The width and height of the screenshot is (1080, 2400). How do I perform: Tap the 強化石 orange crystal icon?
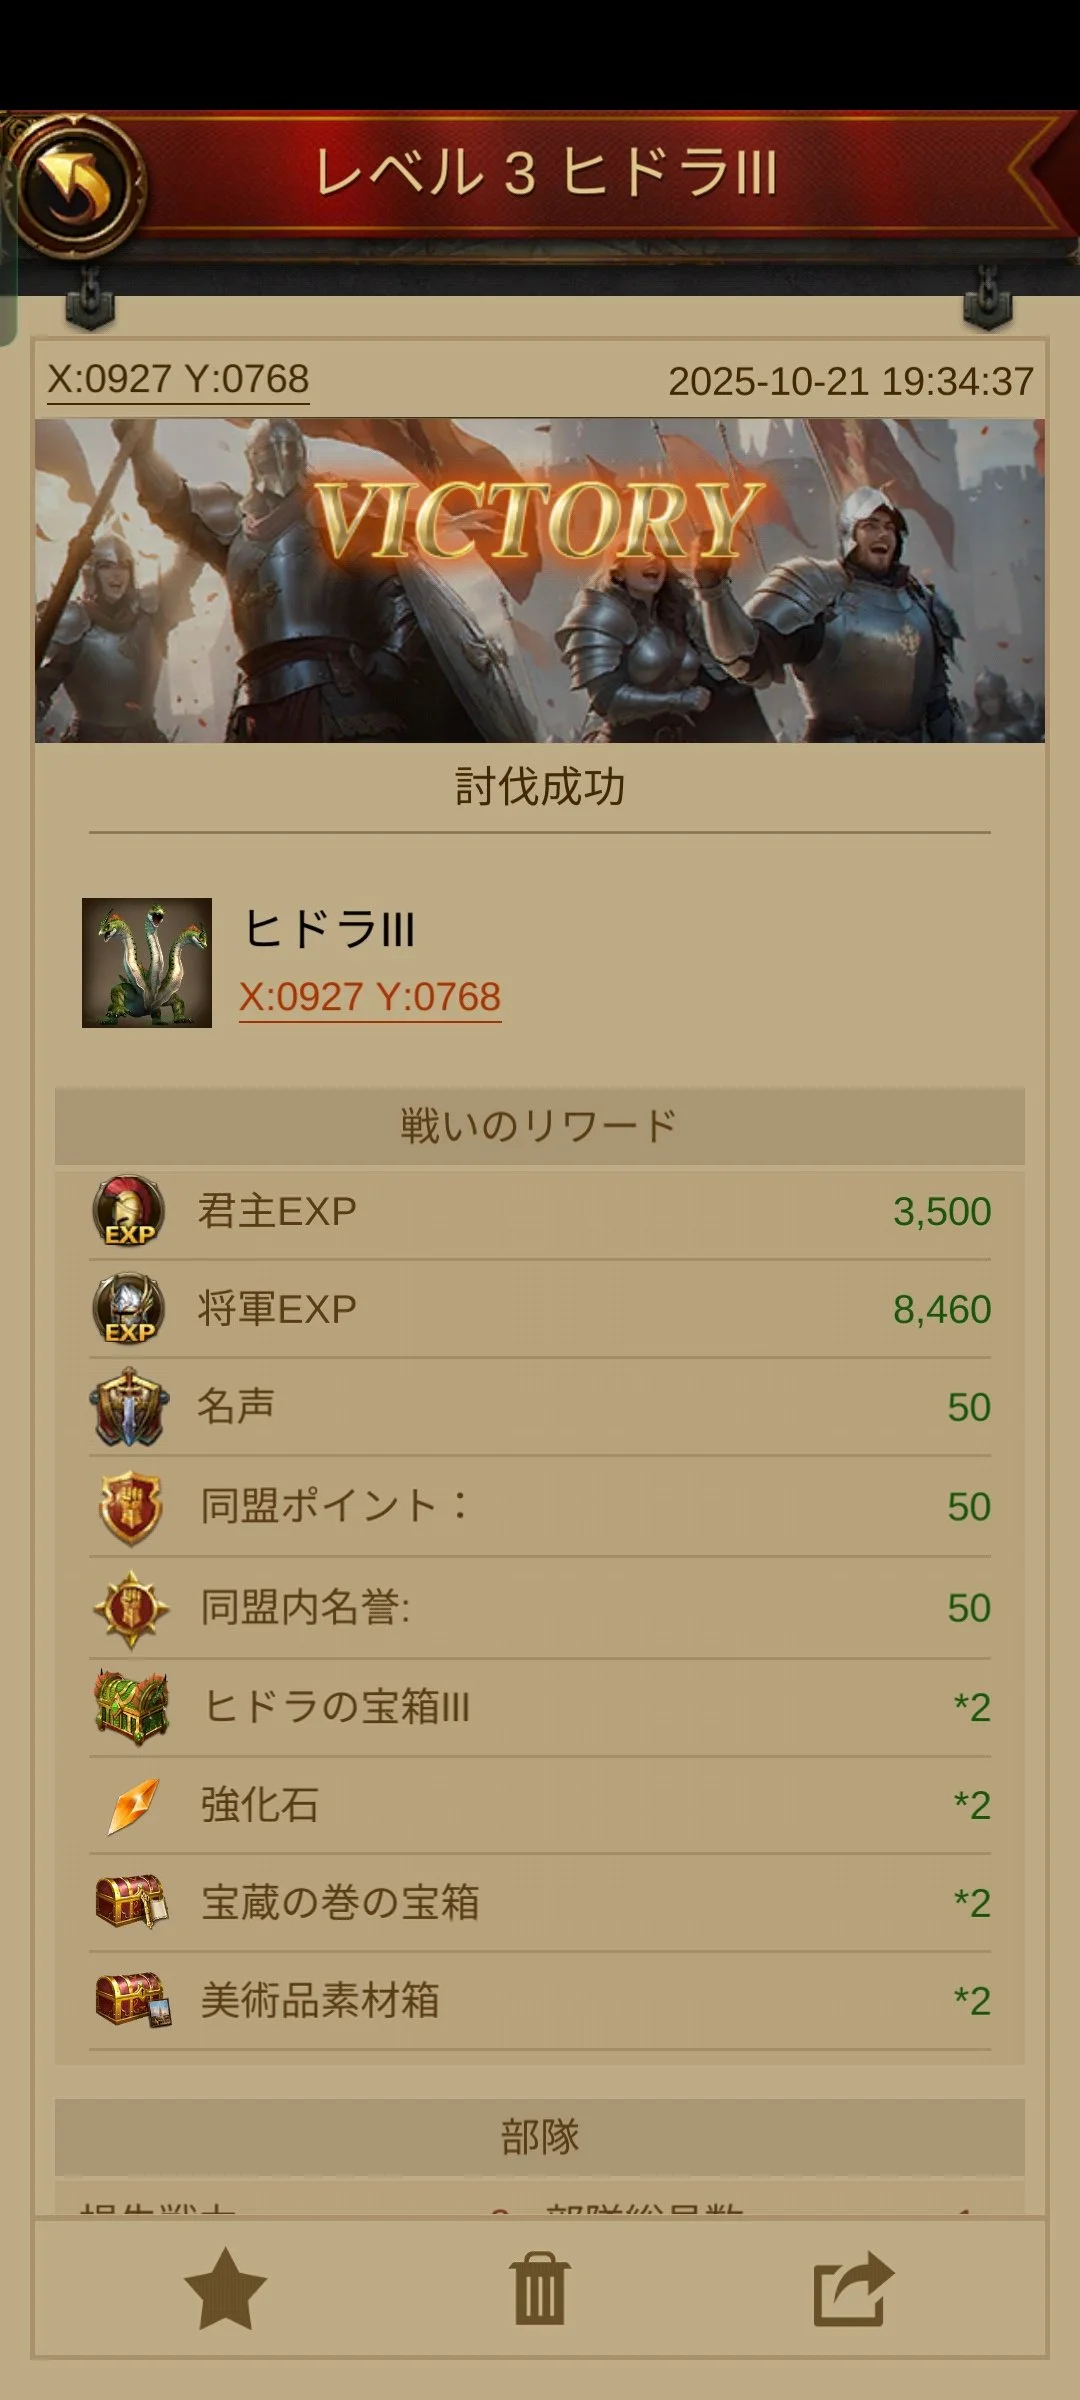coord(132,1805)
